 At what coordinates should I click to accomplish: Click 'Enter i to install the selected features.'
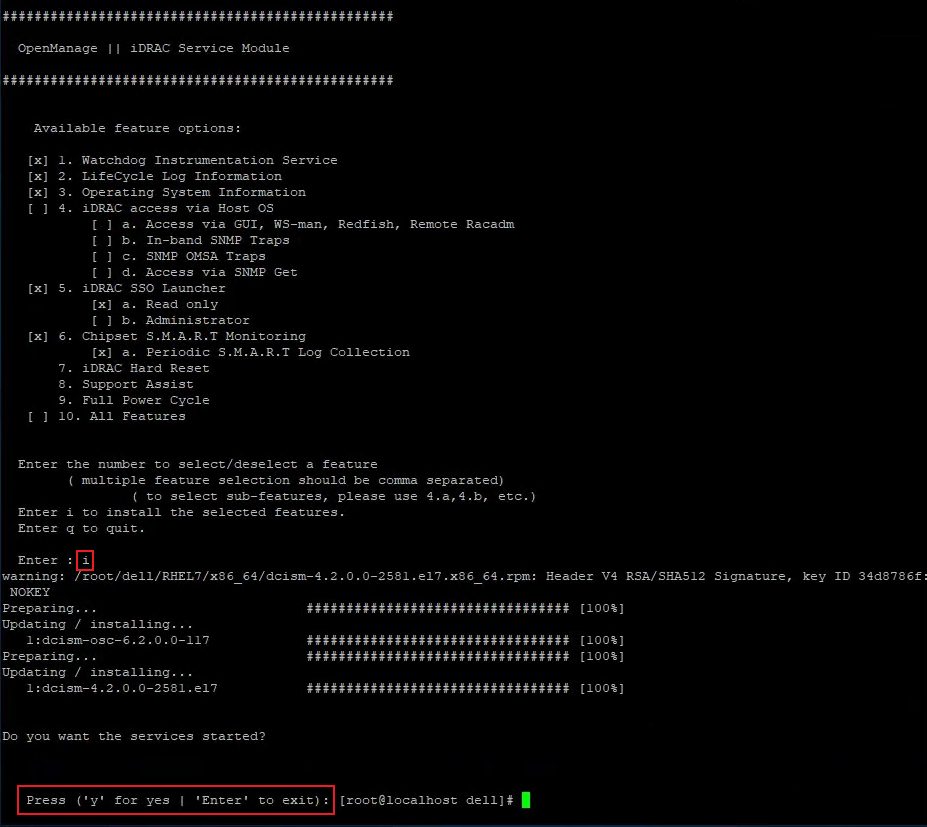181,512
